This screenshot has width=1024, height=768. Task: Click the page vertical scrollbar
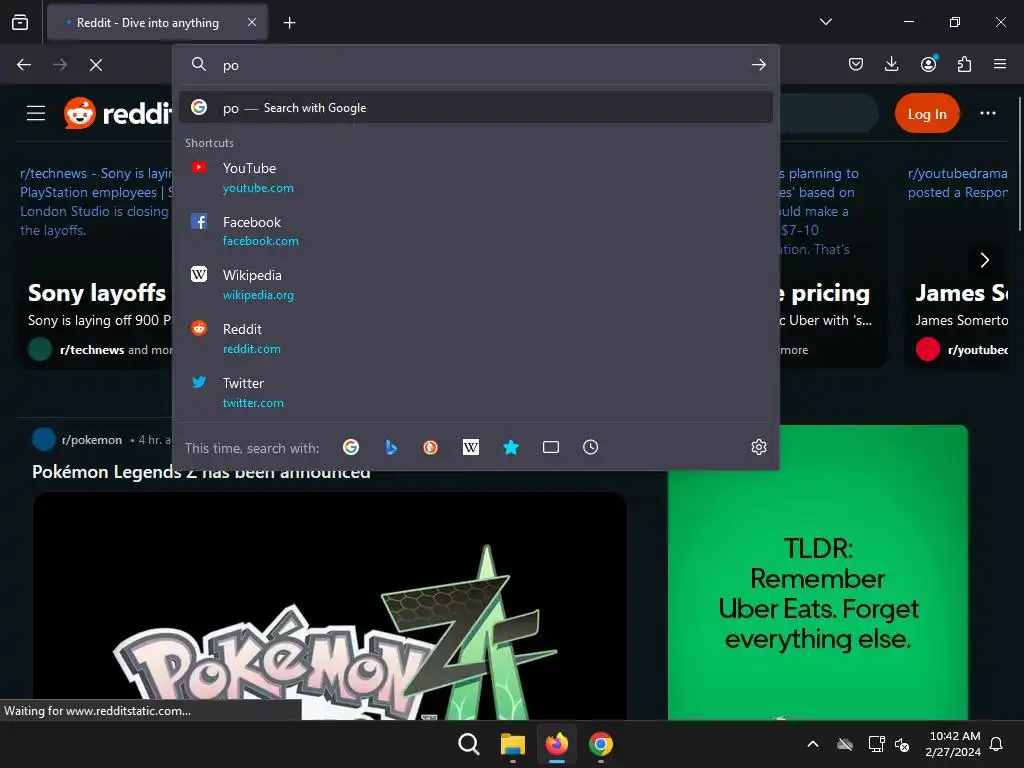[x=1020, y=163]
